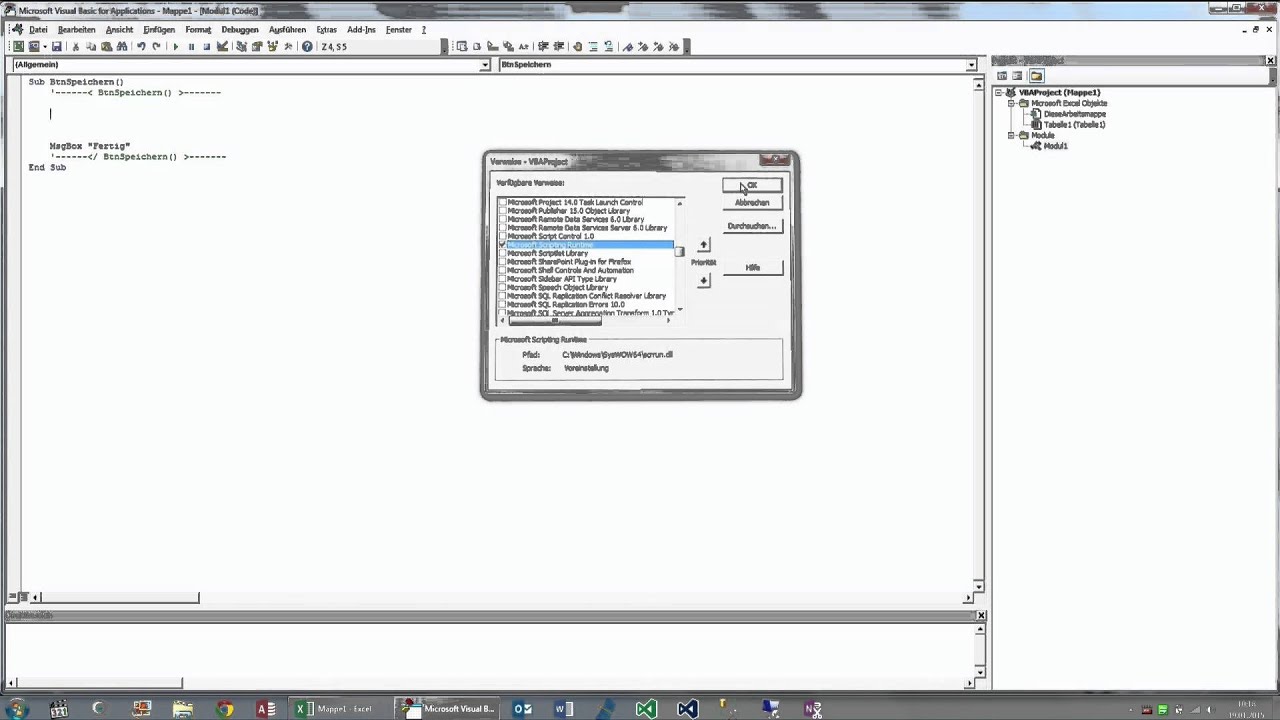Toggle Design Mode toolbar icon

pos(222,46)
